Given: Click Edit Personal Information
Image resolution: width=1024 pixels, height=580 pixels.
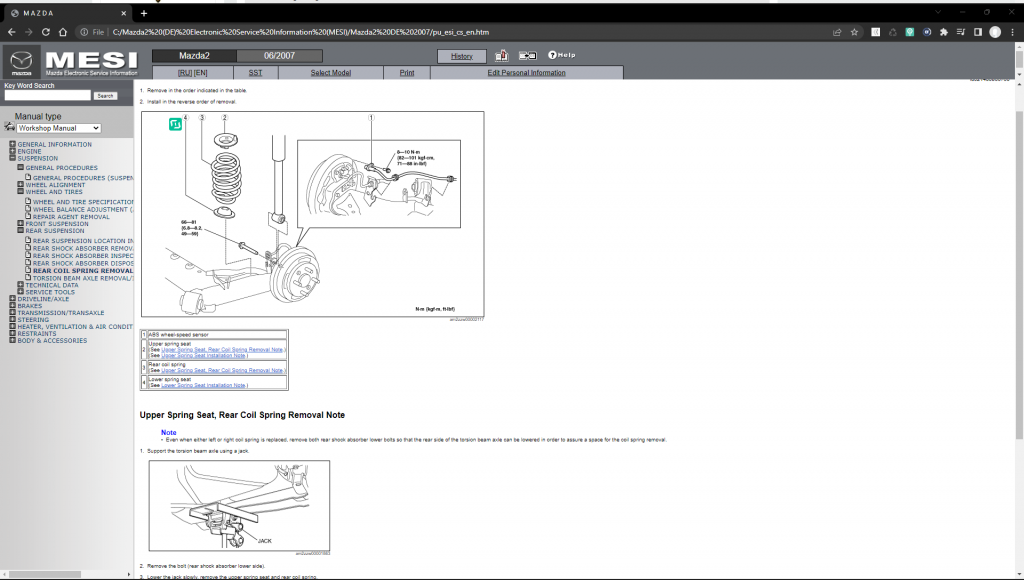Looking at the screenshot, I should pos(527,72).
